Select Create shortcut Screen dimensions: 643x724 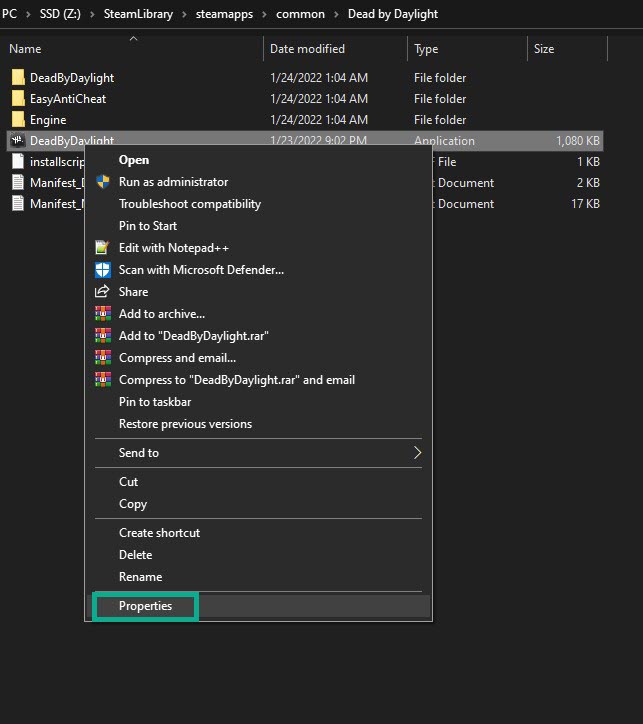(159, 533)
